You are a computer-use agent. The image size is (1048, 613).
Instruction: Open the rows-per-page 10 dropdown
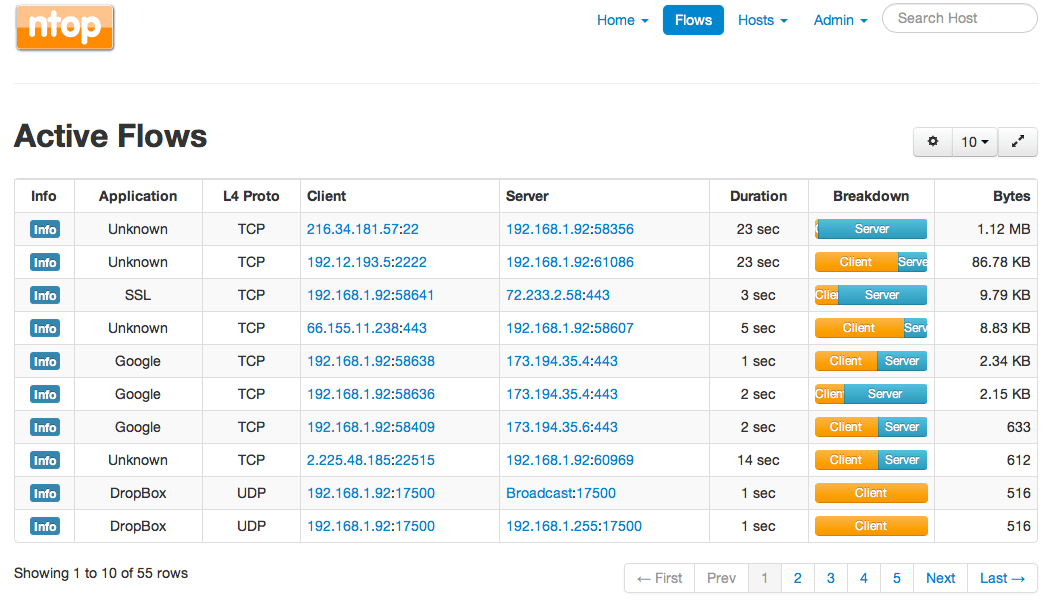click(973, 141)
